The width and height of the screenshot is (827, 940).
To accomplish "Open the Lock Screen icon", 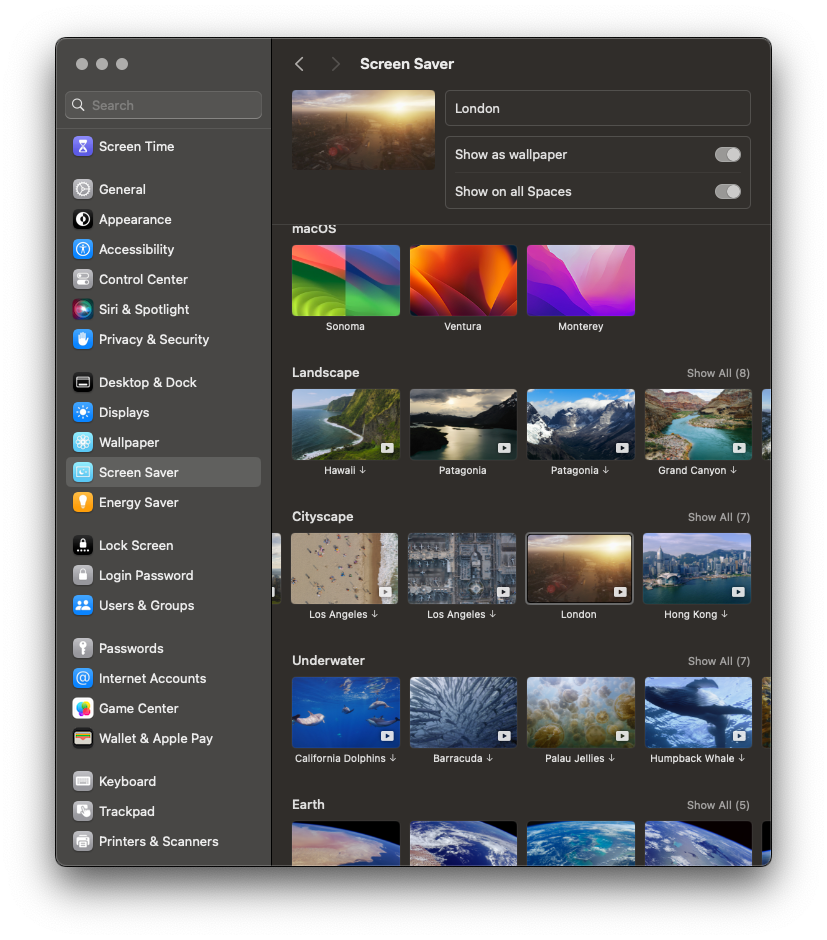I will pos(83,546).
